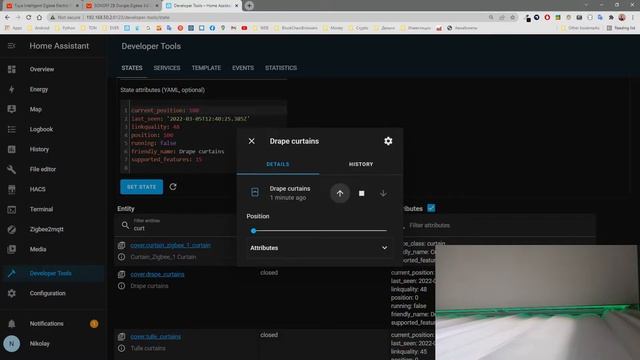Viewport: 640px width, 360px height.
Task: Click in the Filter attributes field
Action: click(x=500, y=225)
